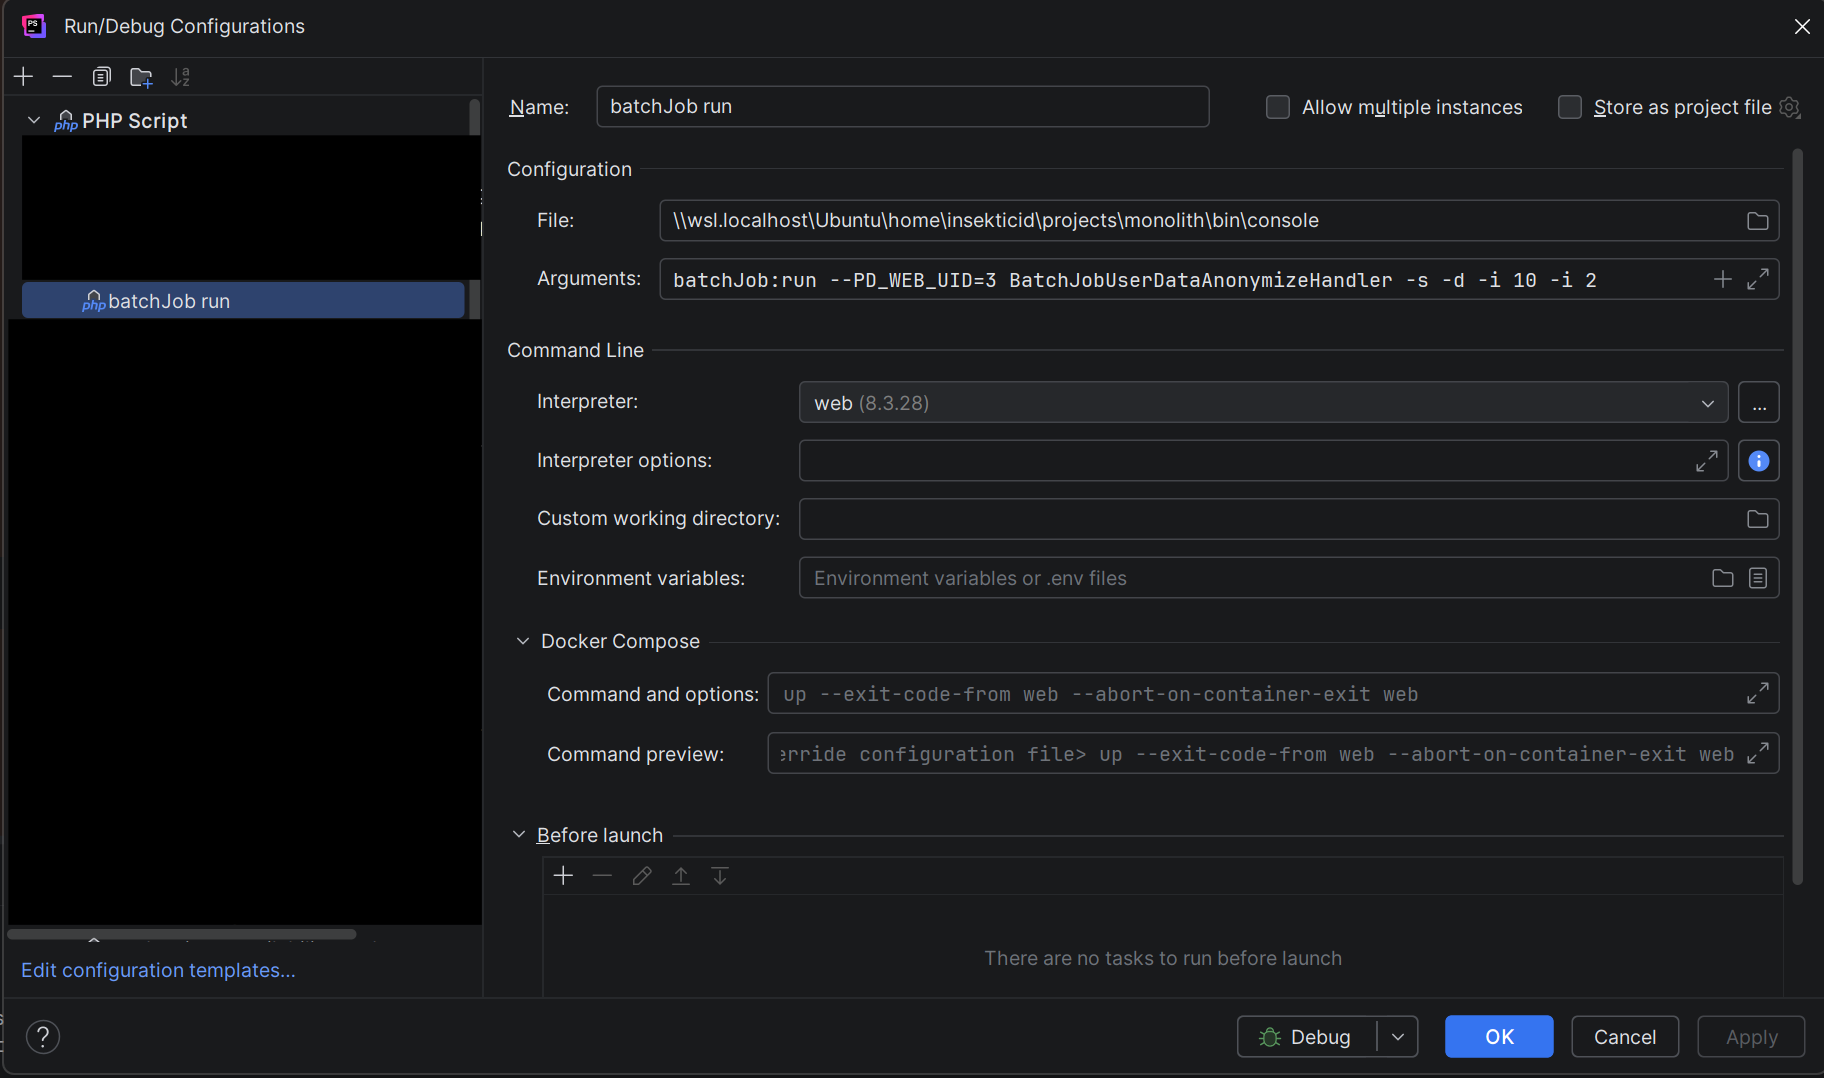Click the Remove Configuration minus icon

[x=62, y=77]
